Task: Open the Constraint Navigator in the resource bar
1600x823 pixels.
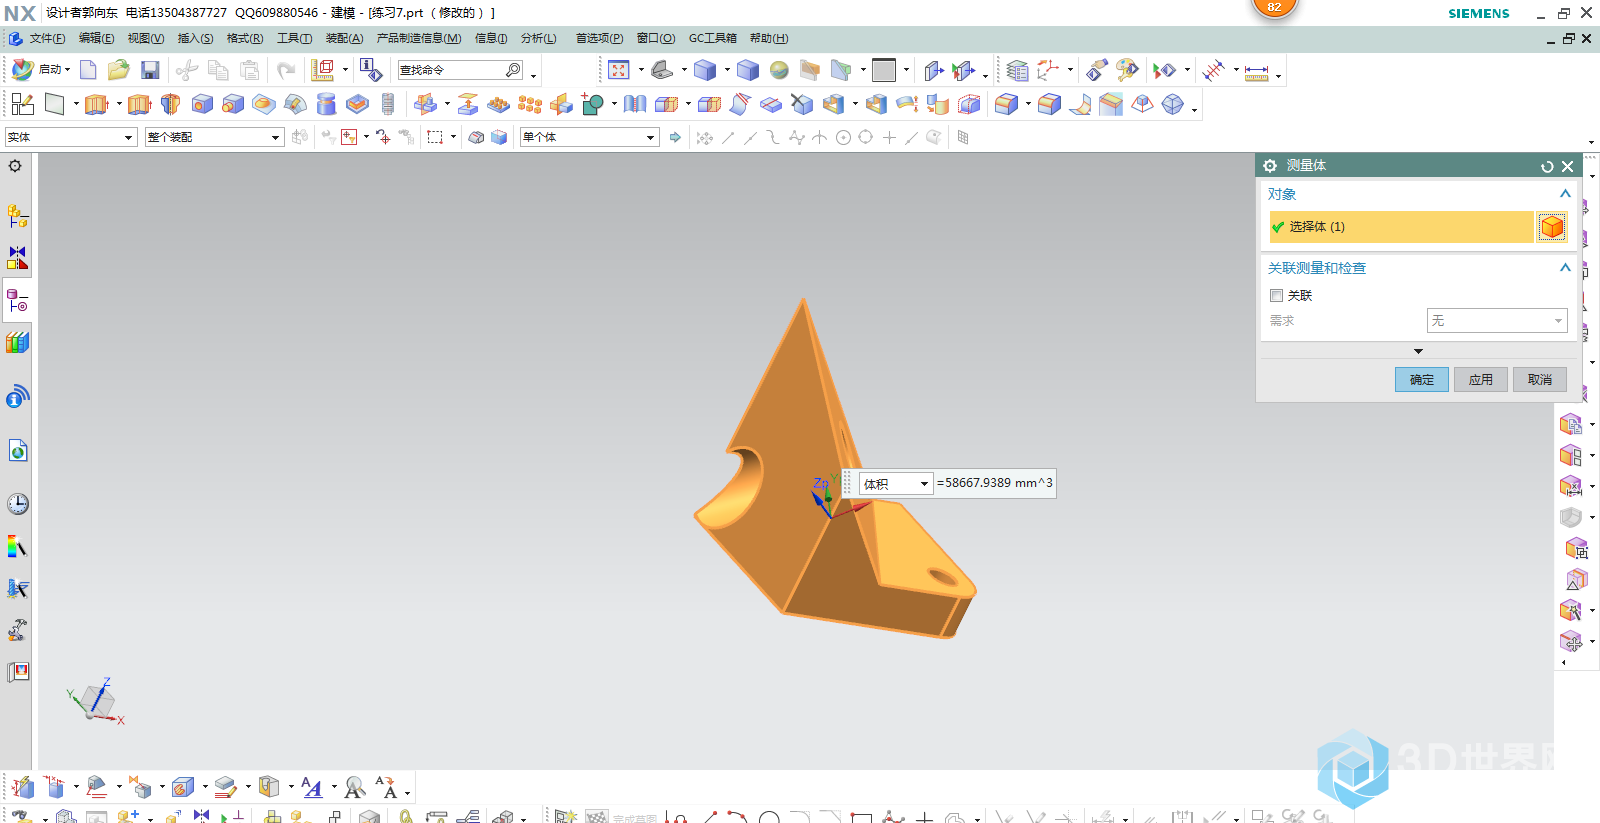Action: [18, 258]
